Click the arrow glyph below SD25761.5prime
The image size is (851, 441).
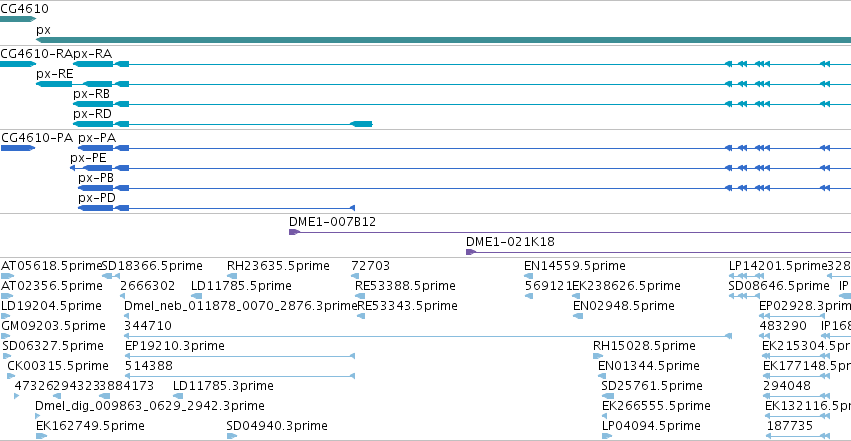(x=607, y=397)
